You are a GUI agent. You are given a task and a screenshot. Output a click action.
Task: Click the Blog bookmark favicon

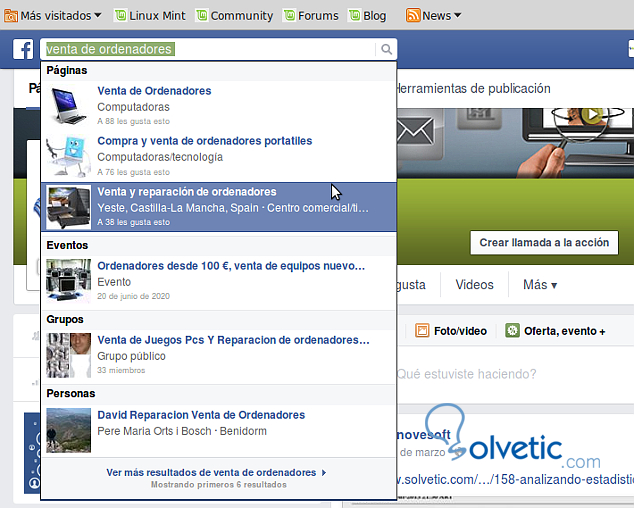(x=355, y=15)
